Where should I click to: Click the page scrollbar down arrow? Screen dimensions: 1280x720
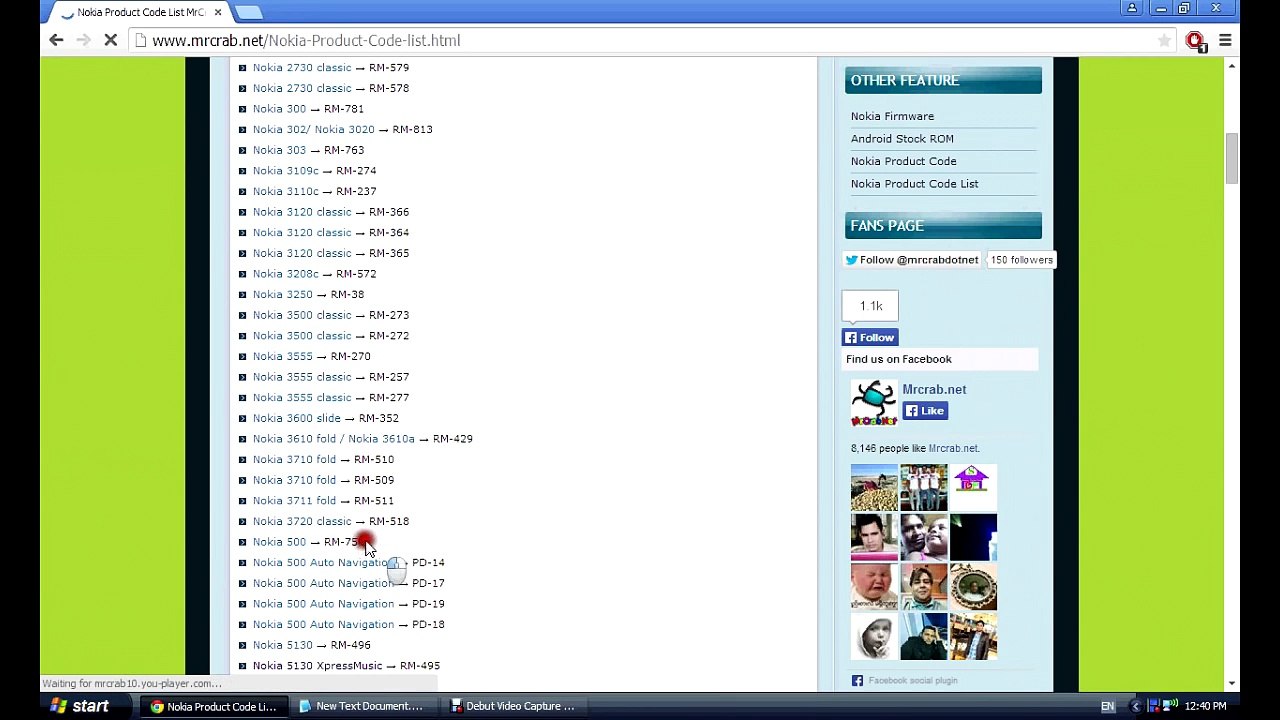(x=1231, y=684)
